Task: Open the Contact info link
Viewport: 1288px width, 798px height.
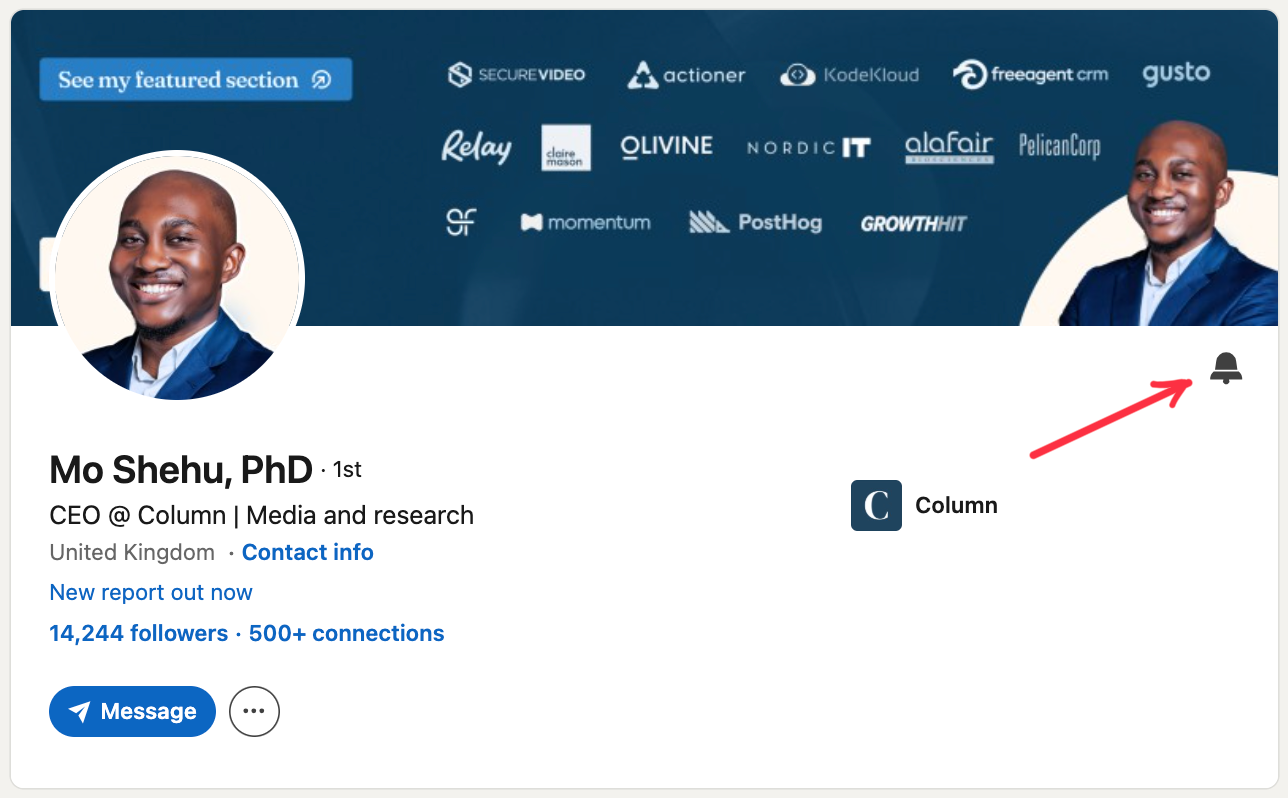Action: click(307, 552)
